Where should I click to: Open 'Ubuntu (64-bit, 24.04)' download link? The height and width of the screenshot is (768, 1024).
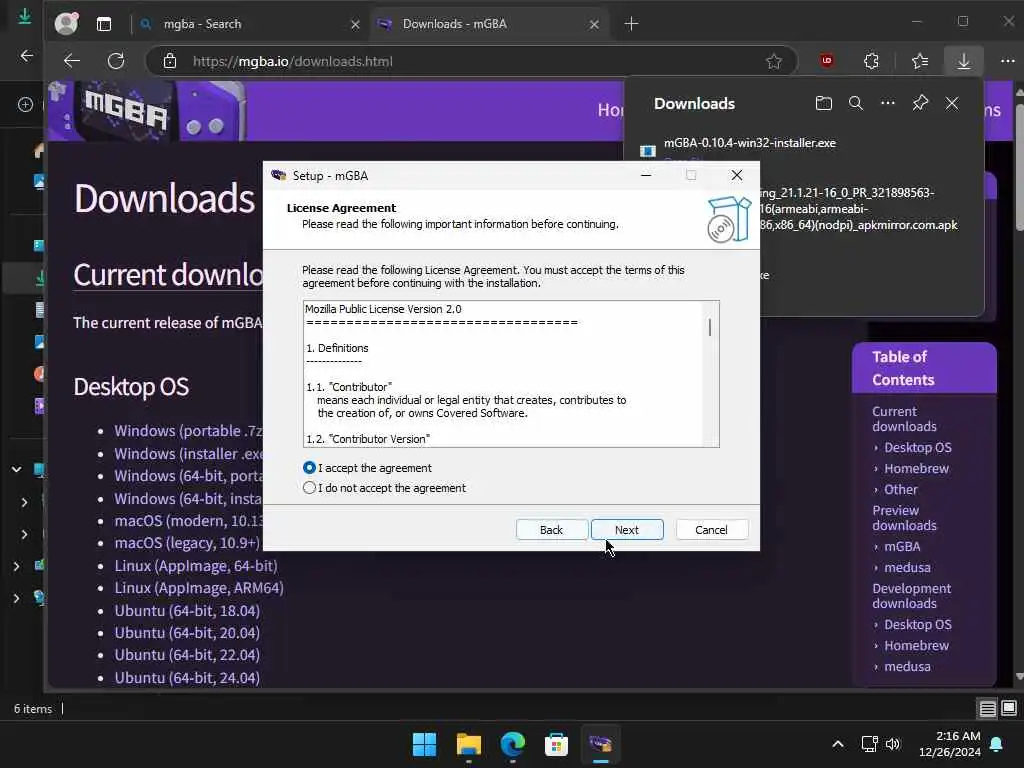pos(187,678)
